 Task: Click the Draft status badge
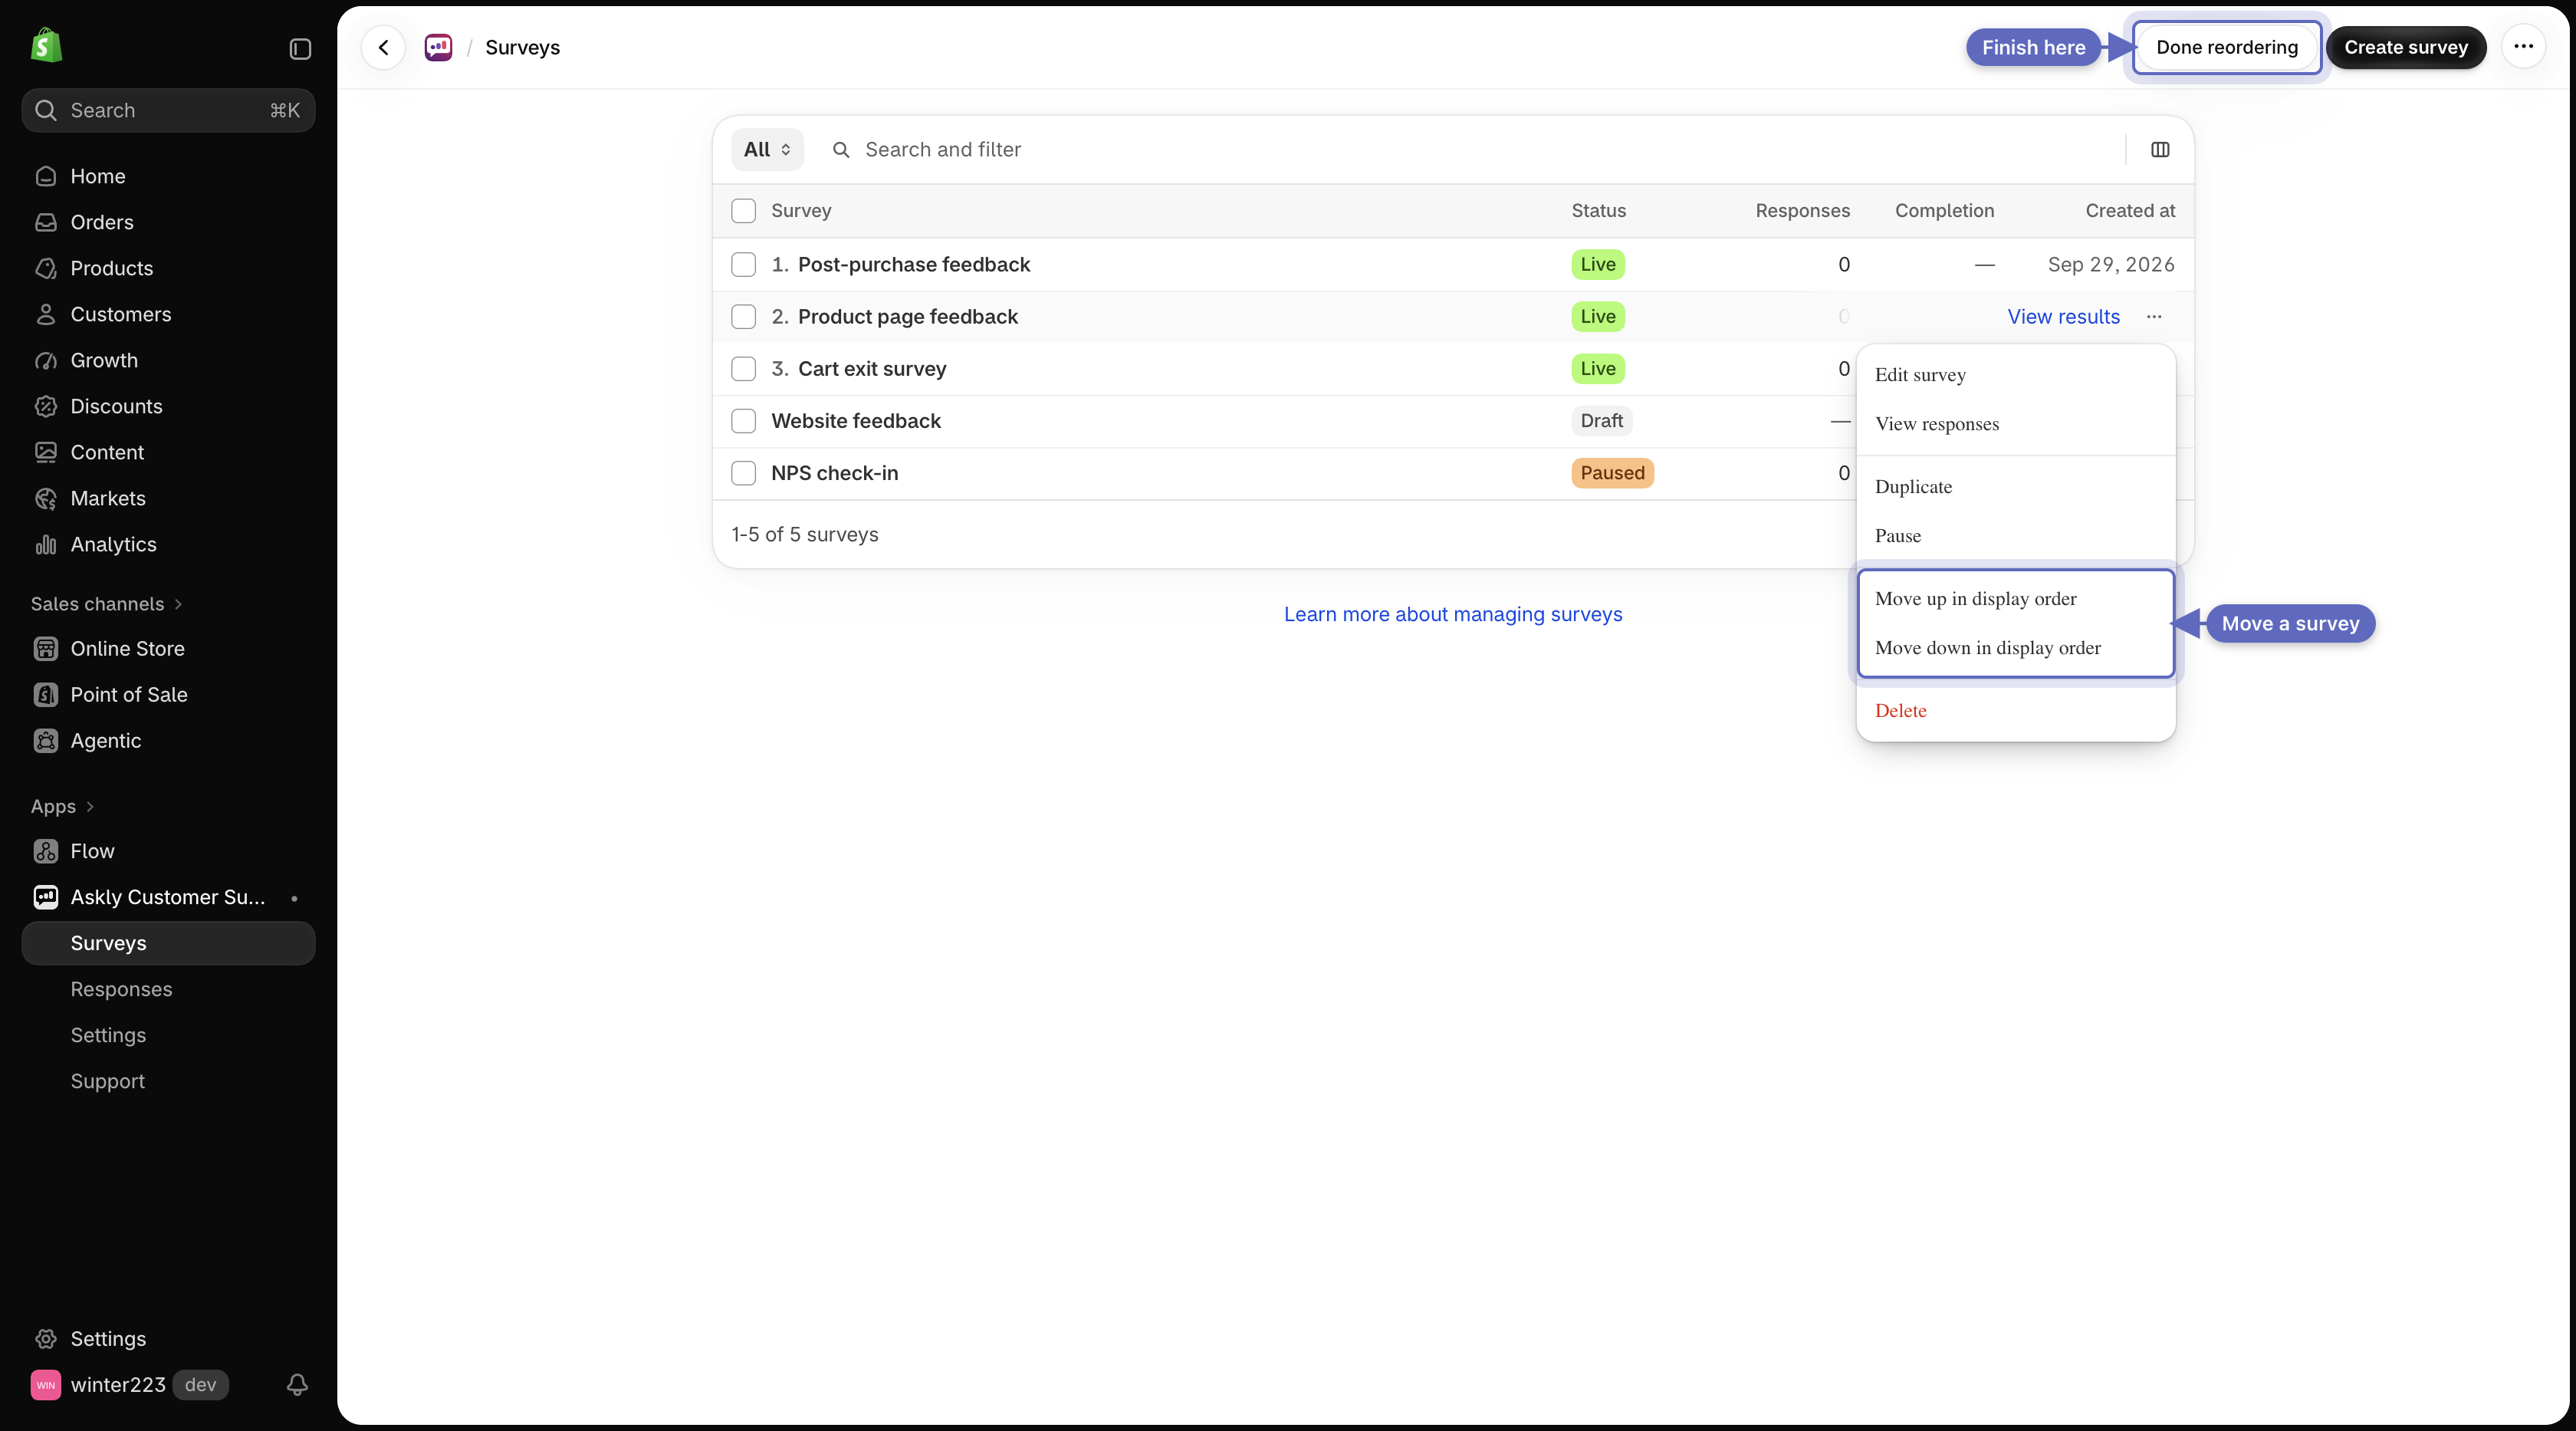1601,420
